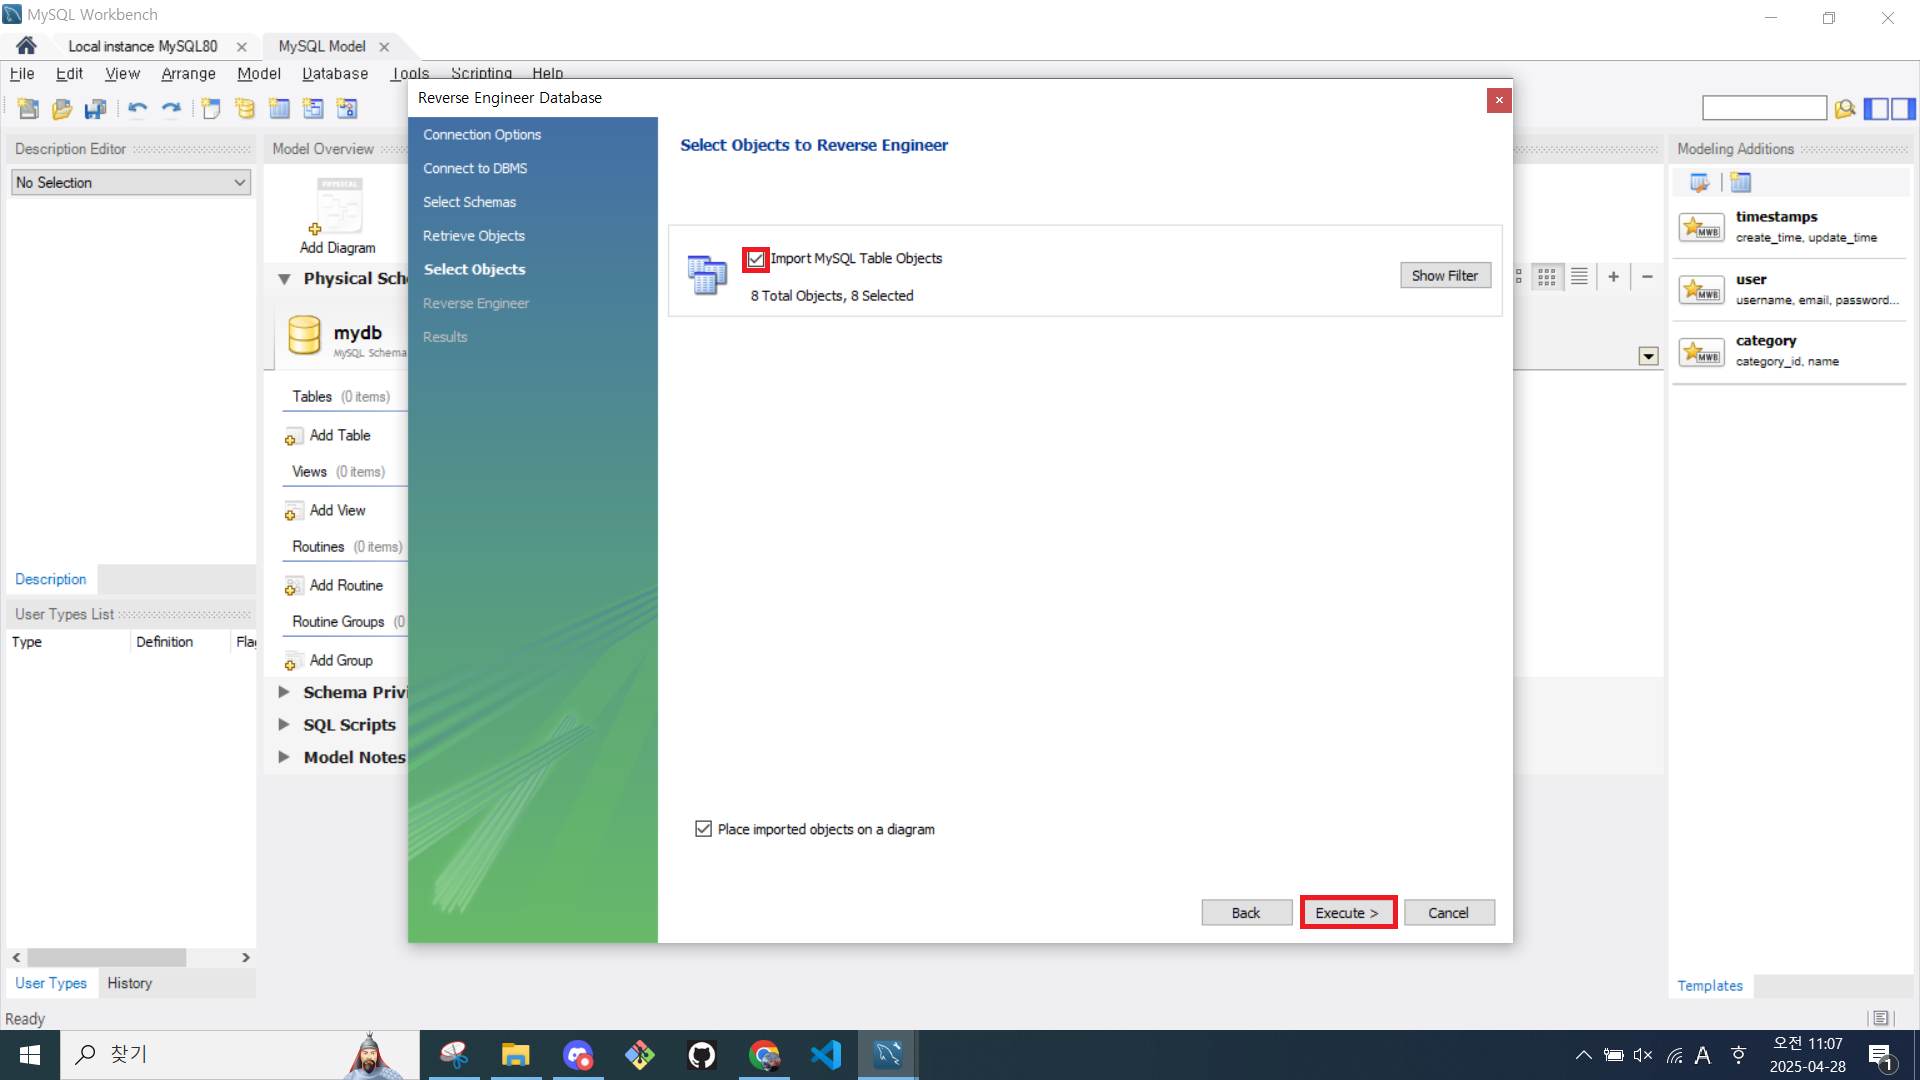Switch to the History tab
The width and height of the screenshot is (1920, 1080).
tap(130, 983)
